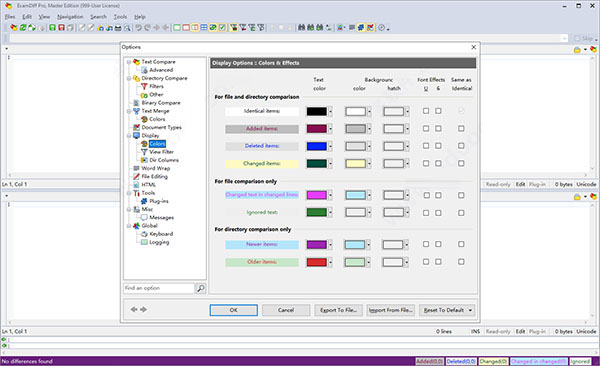Click the blue grid-pane toolbar icon
Screen dimensions: 600x366
204,28
